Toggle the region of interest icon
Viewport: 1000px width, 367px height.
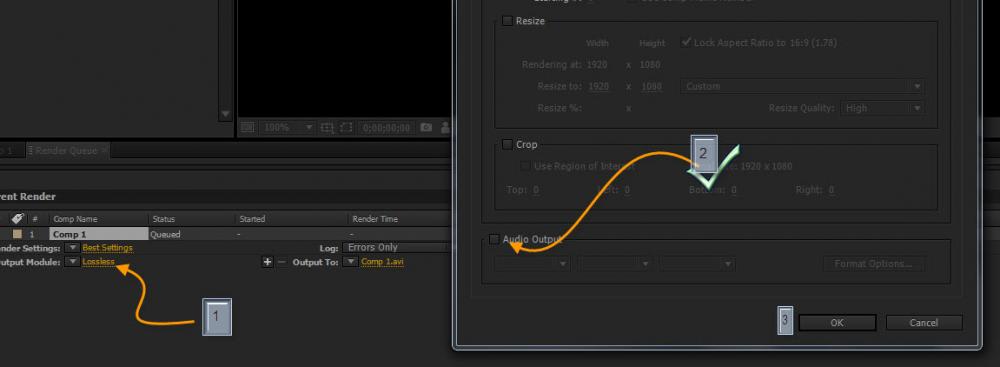click(347, 128)
